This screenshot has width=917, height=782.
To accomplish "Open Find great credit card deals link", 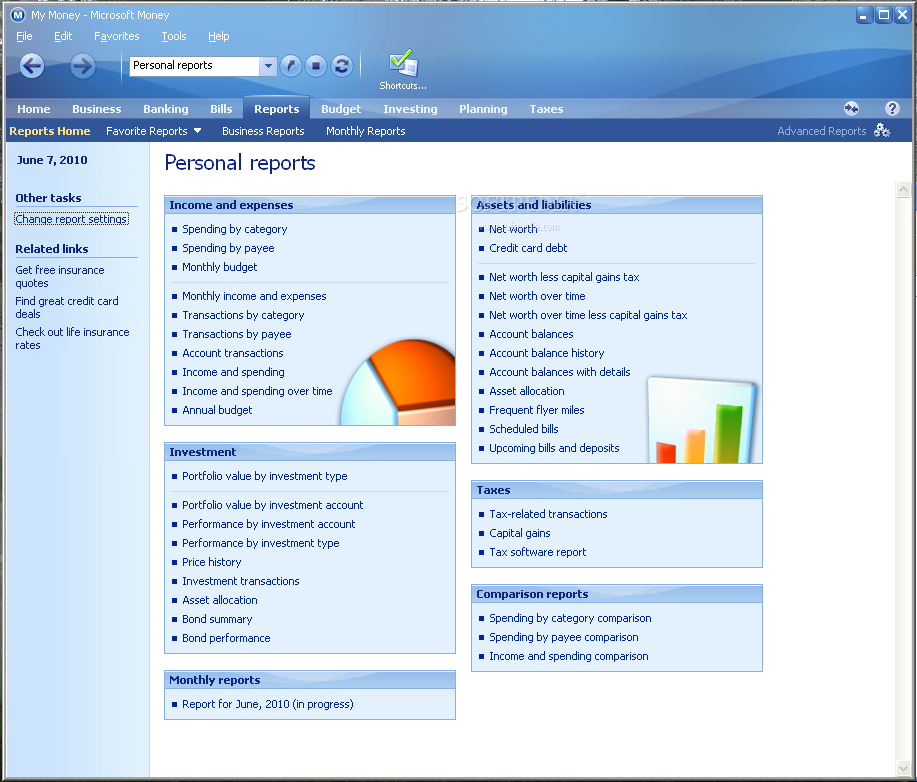I will 67,308.
